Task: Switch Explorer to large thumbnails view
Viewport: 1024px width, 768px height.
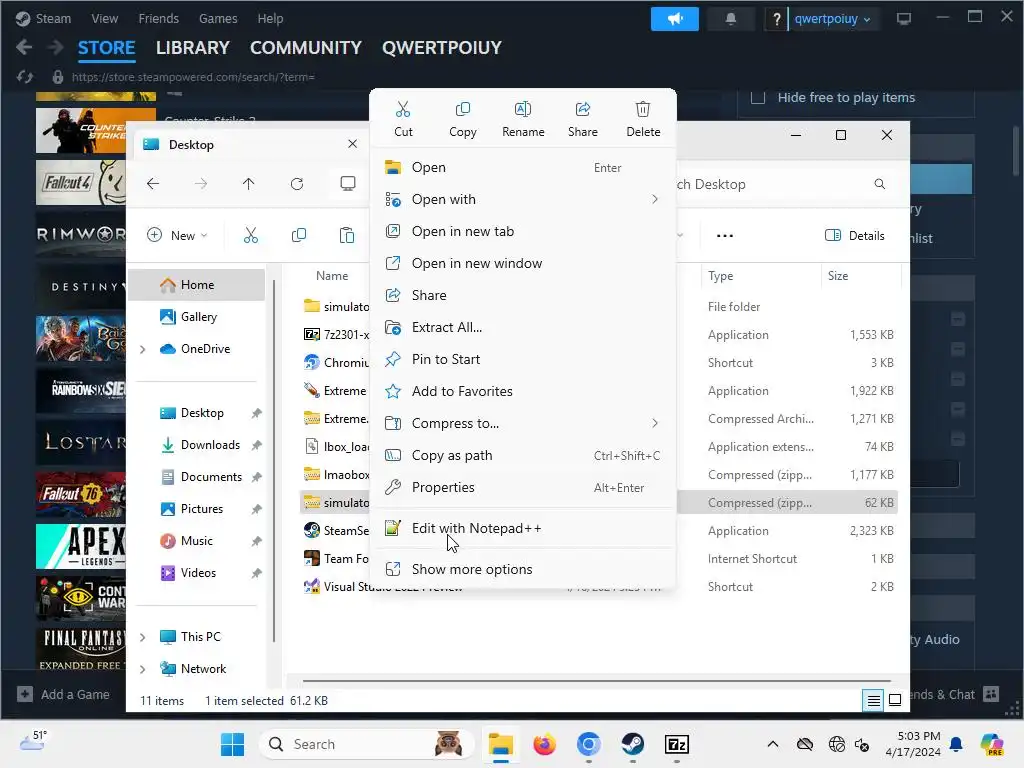Action: [x=895, y=700]
